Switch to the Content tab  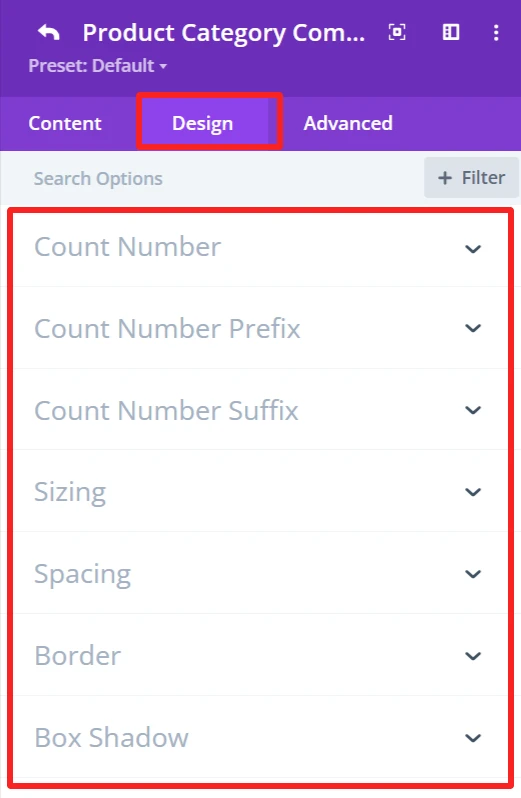click(x=65, y=123)
